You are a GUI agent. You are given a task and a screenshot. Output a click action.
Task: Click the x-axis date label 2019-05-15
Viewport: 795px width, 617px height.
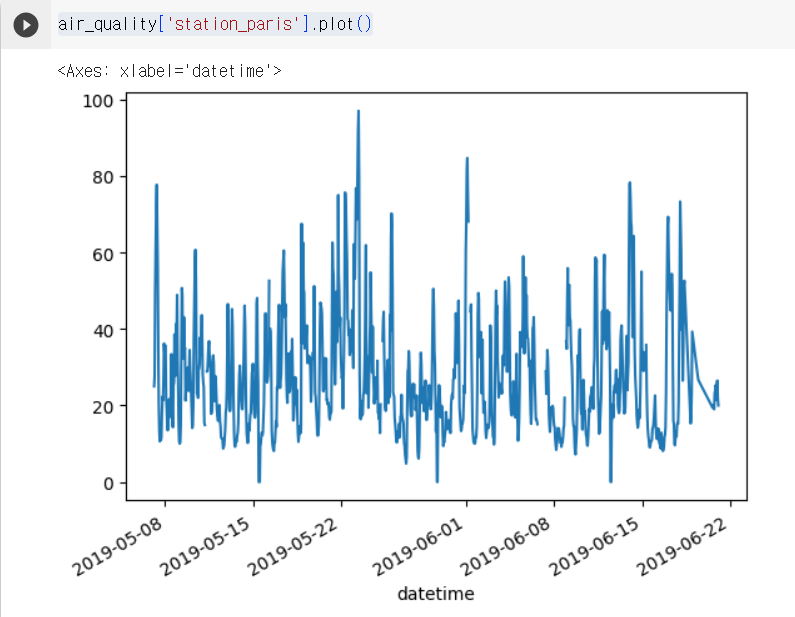pos(205,547)
